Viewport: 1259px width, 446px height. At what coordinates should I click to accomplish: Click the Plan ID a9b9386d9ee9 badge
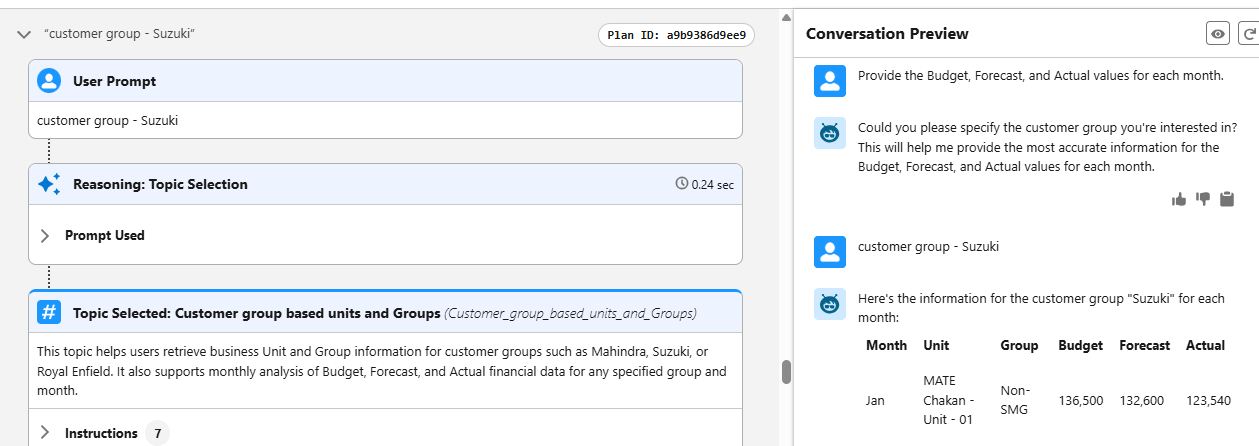676,35
